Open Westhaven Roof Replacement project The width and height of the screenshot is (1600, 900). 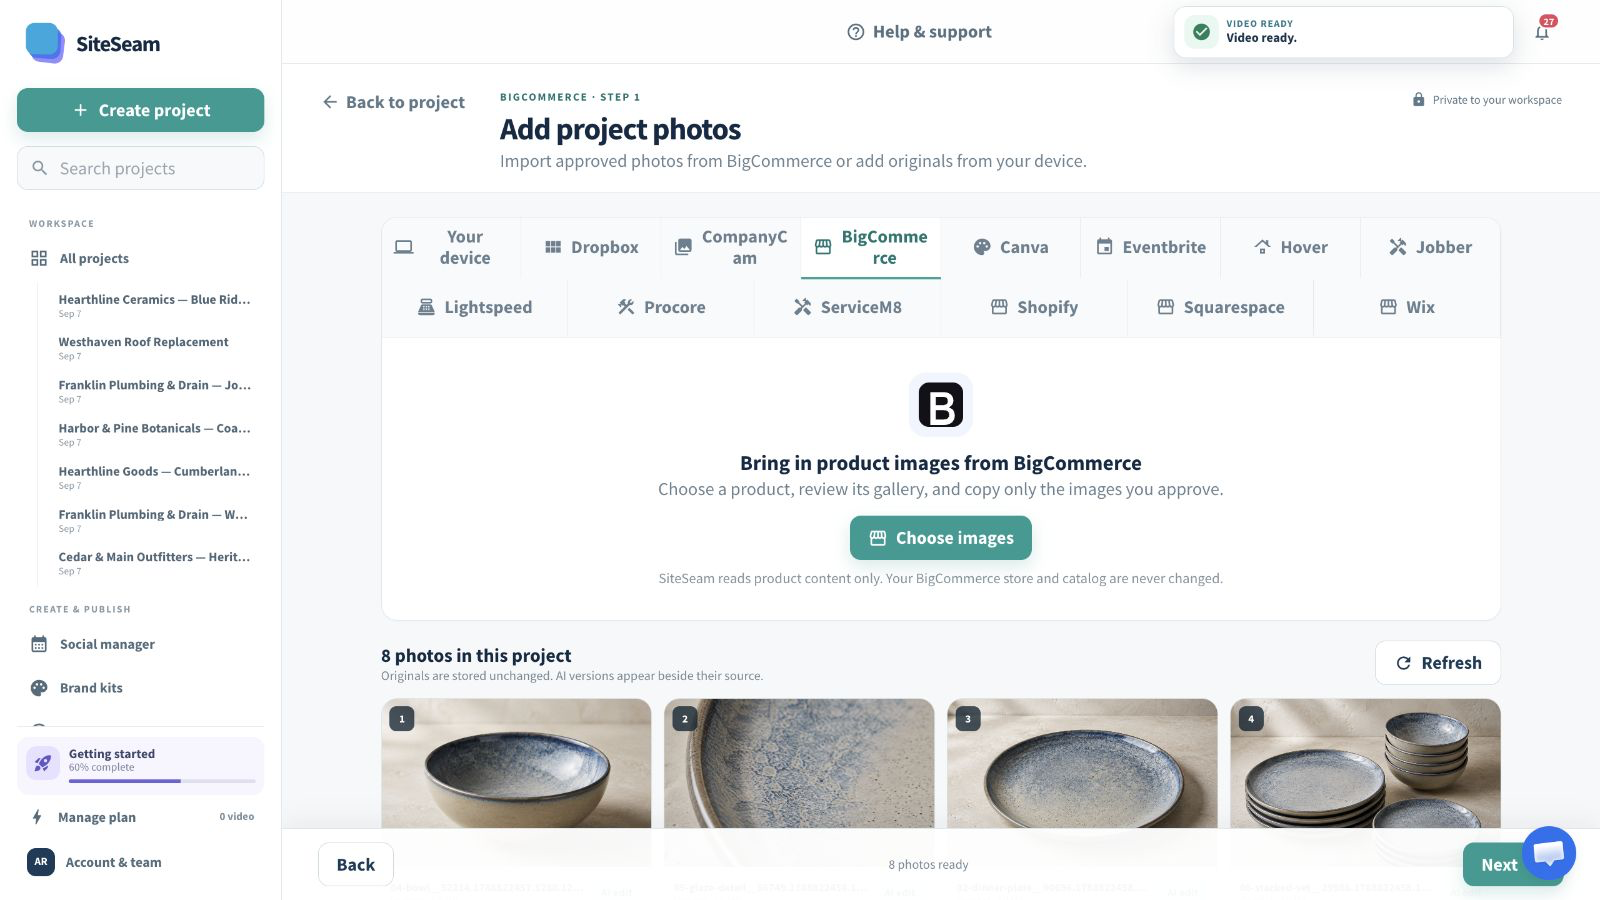click(154, 348)
